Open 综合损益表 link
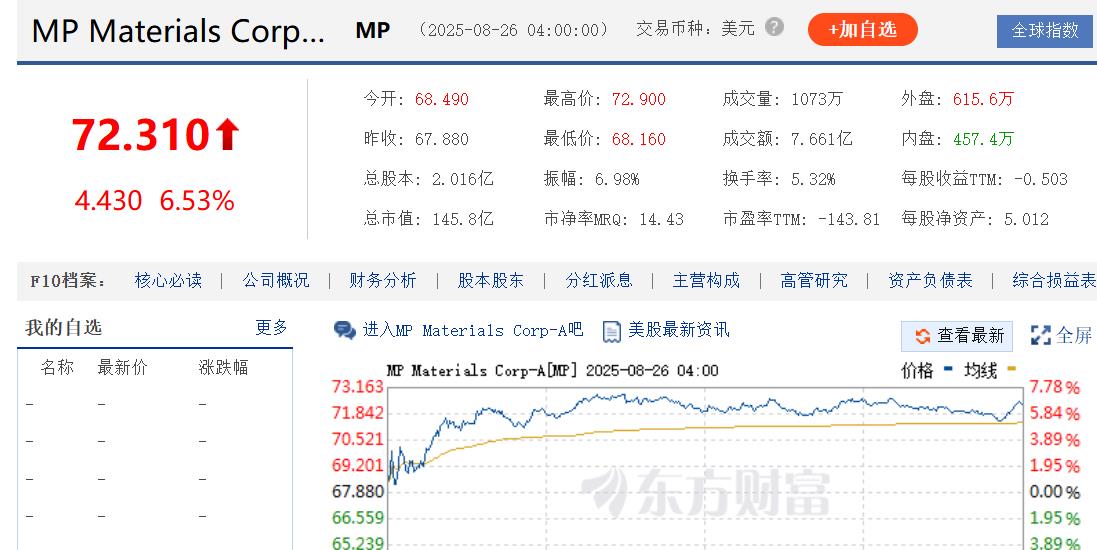 click(x=1054, y=281)
